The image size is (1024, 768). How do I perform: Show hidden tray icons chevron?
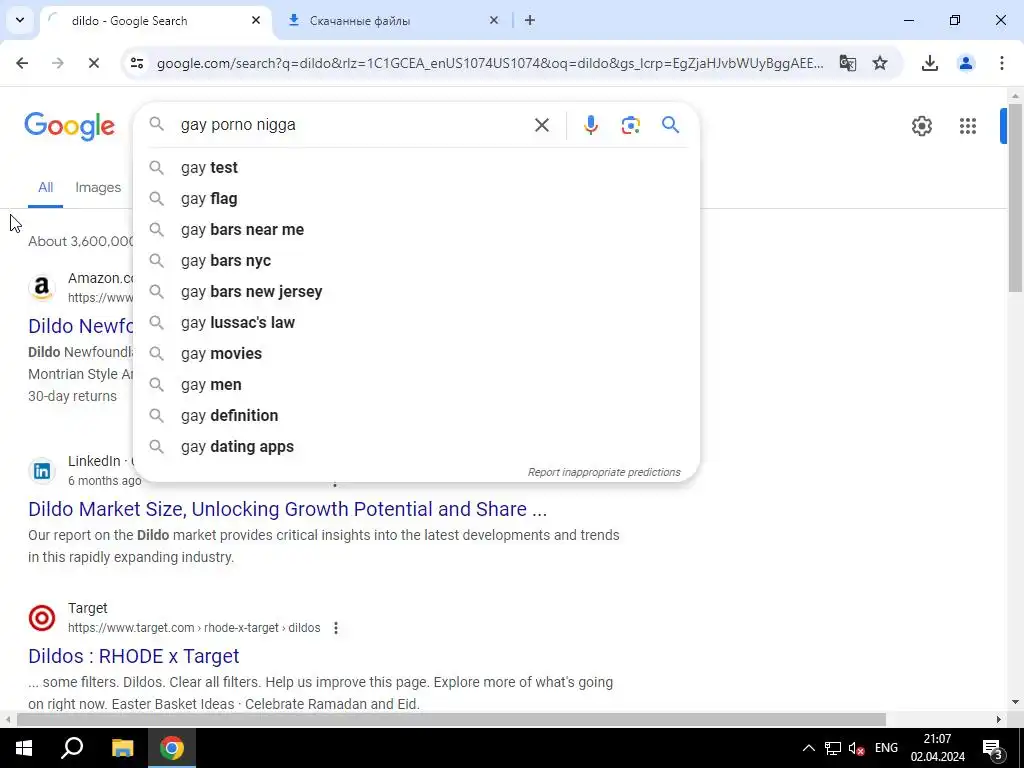(x=808, y=748)
